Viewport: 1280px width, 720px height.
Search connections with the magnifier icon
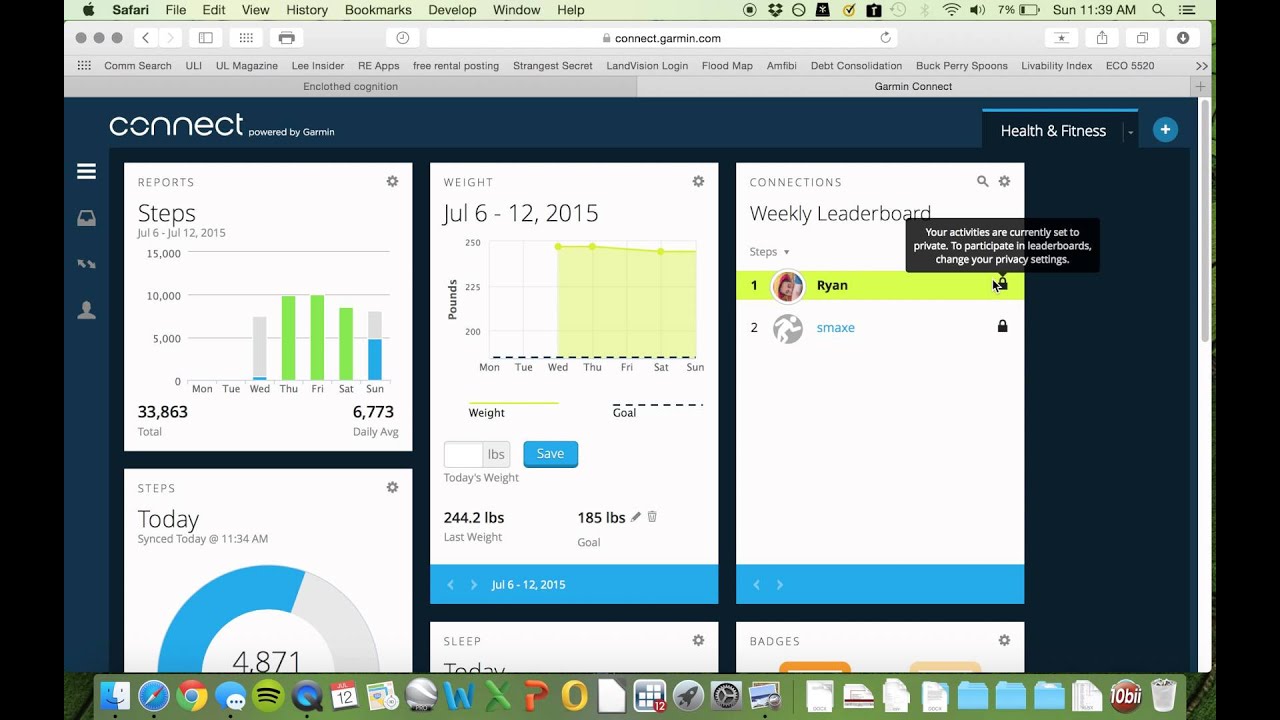(x=982, y=181)
